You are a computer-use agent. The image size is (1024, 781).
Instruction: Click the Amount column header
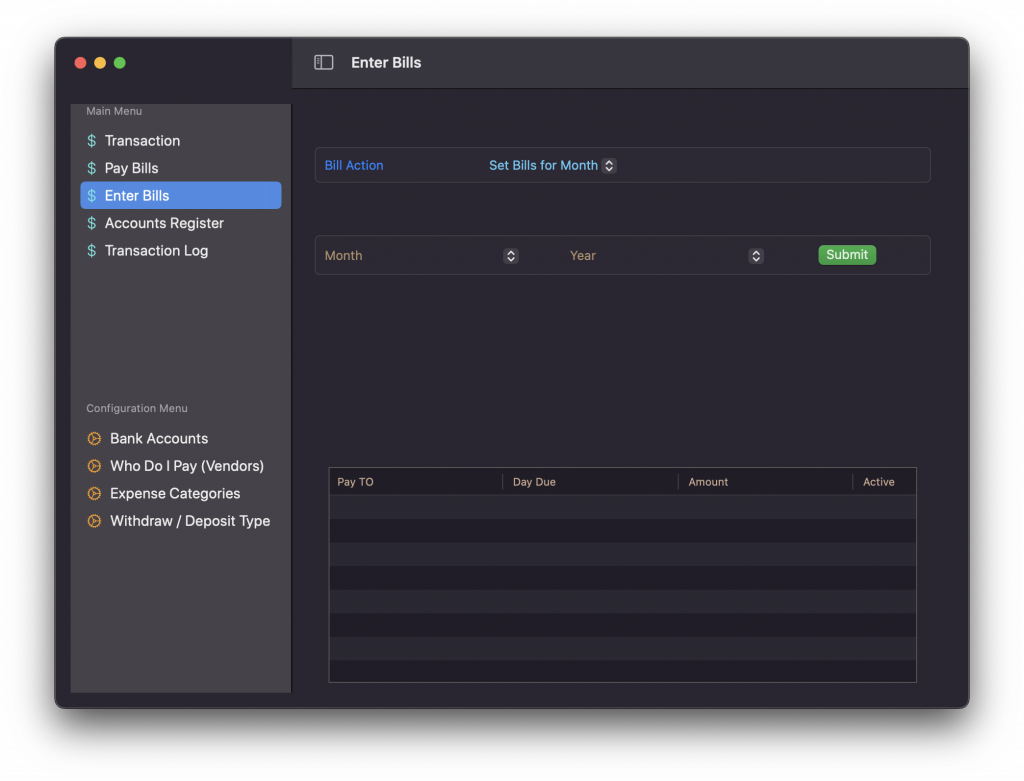tap(708, 482)
